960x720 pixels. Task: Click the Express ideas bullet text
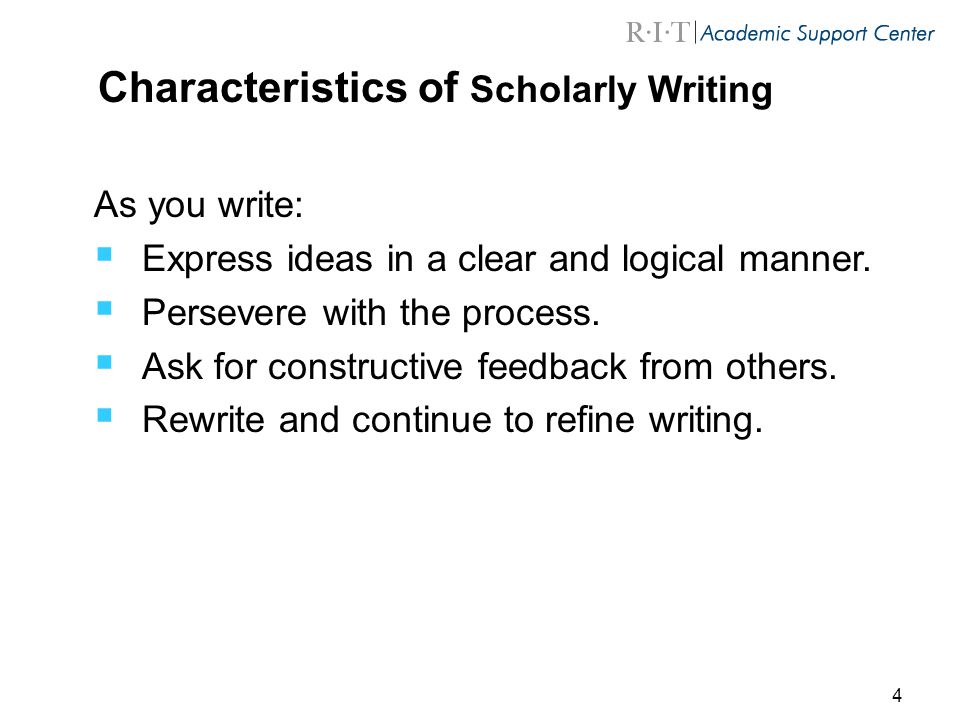(x=506, y=260)
